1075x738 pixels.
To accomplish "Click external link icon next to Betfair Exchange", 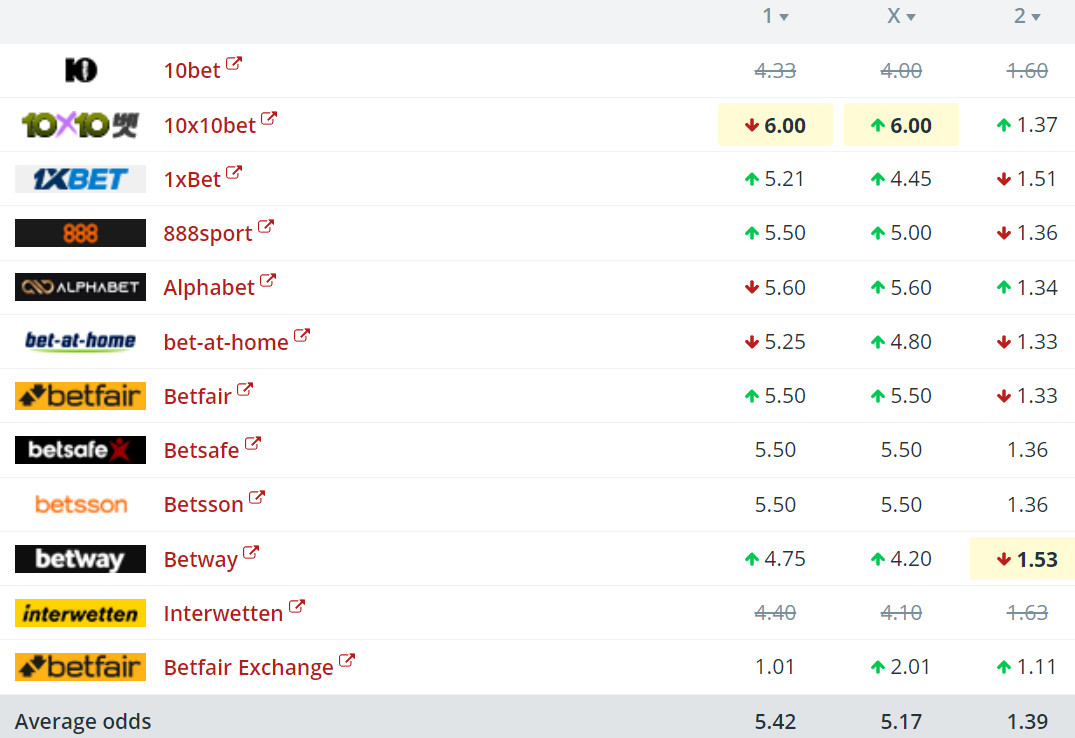I will [x=347, y=660].
